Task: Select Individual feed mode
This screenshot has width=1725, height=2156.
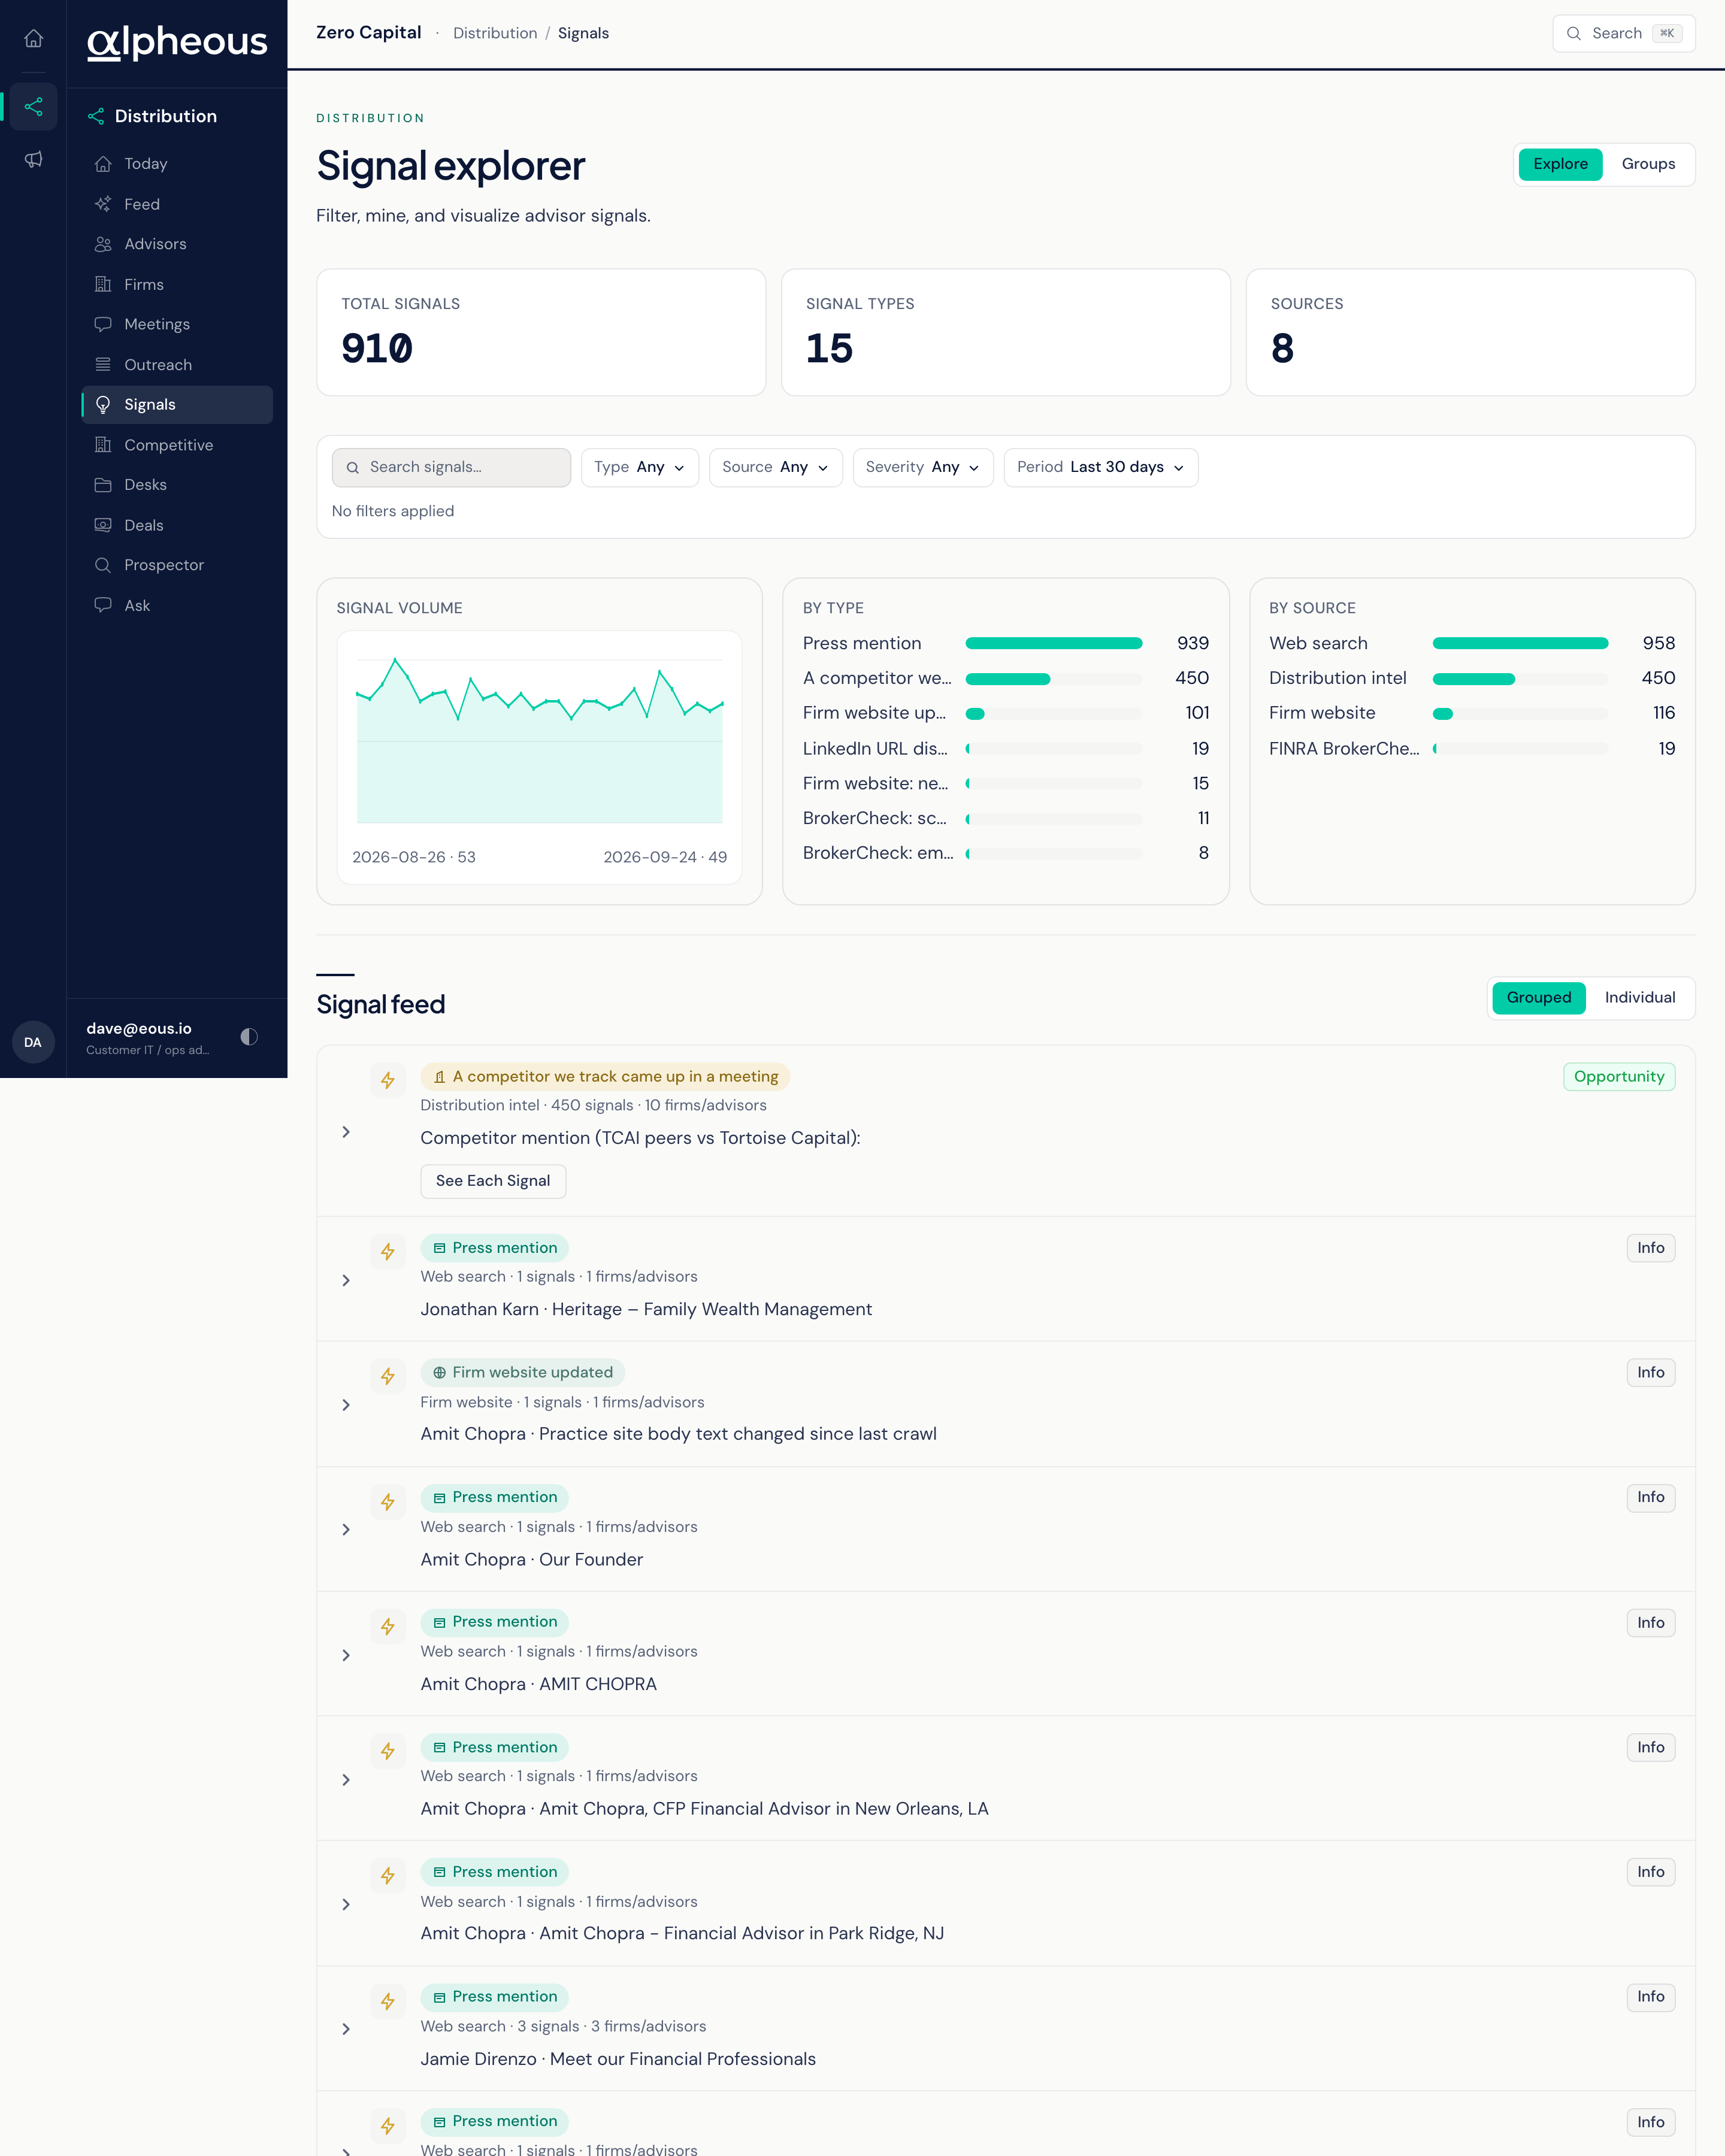Action: coord(1639,998)
